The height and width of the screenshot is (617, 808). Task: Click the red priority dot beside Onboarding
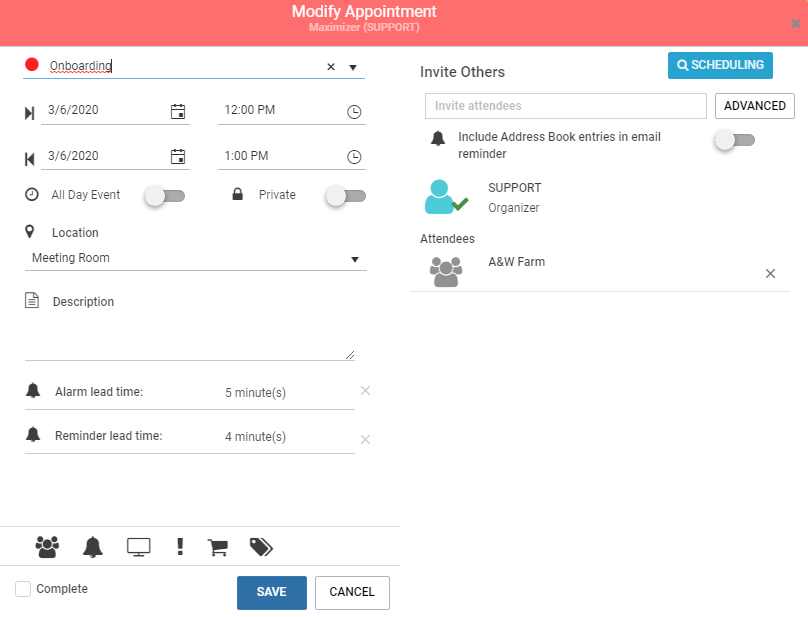(x=32, y=64)
